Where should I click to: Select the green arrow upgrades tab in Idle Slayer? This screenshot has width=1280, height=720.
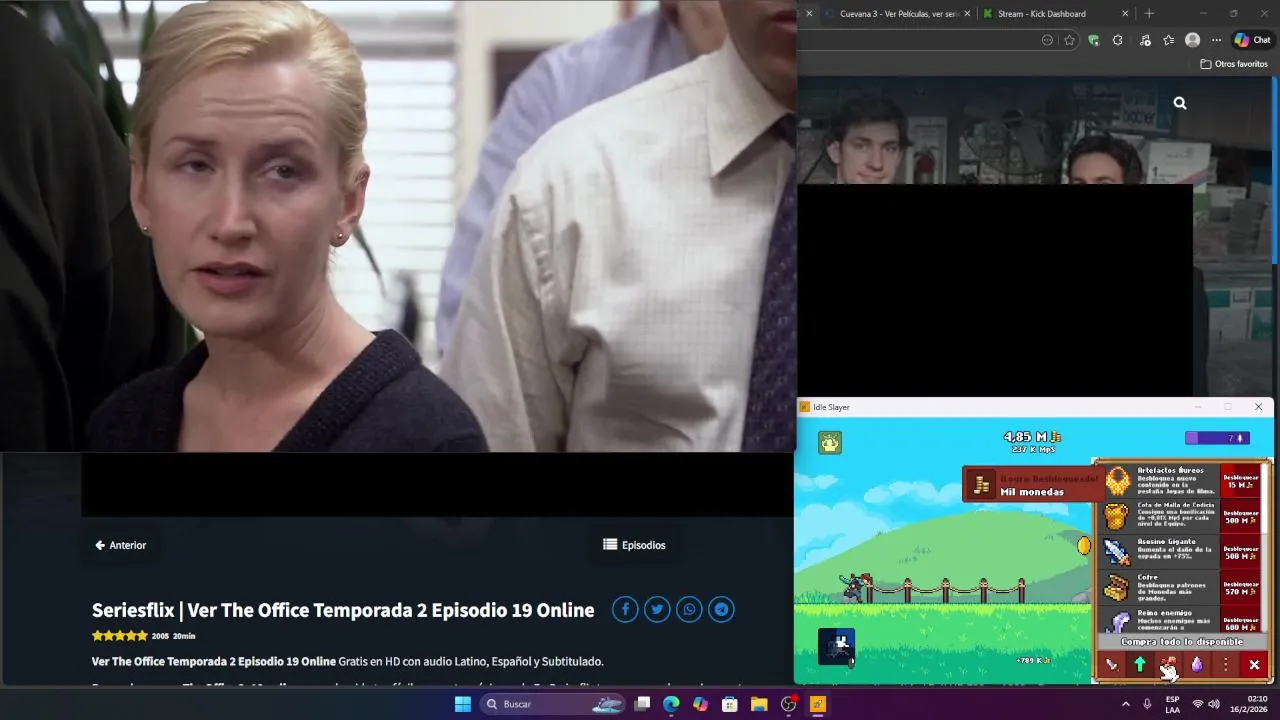click(x=1139, y=665)
